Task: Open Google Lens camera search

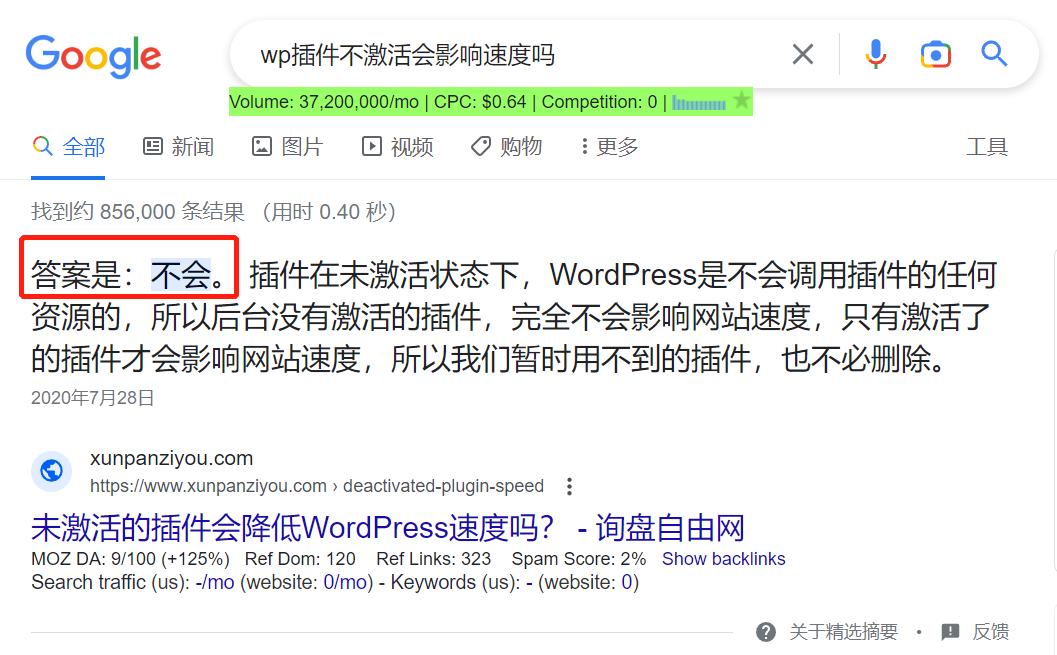Action: click(936, 54)
